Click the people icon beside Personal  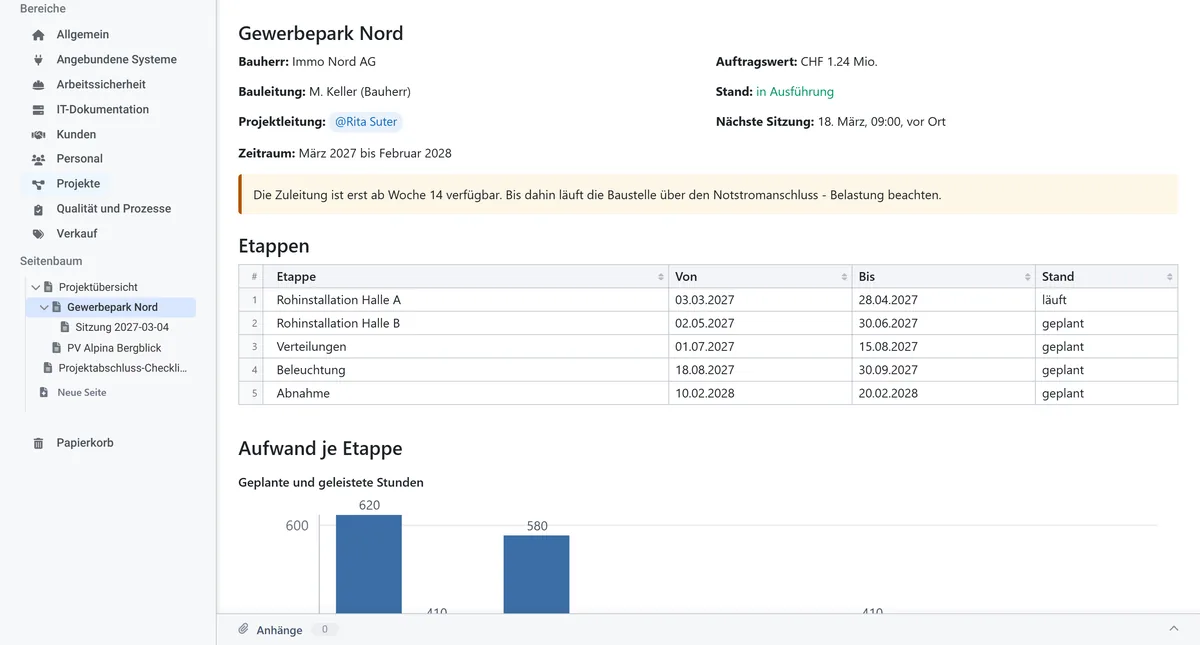39,159
